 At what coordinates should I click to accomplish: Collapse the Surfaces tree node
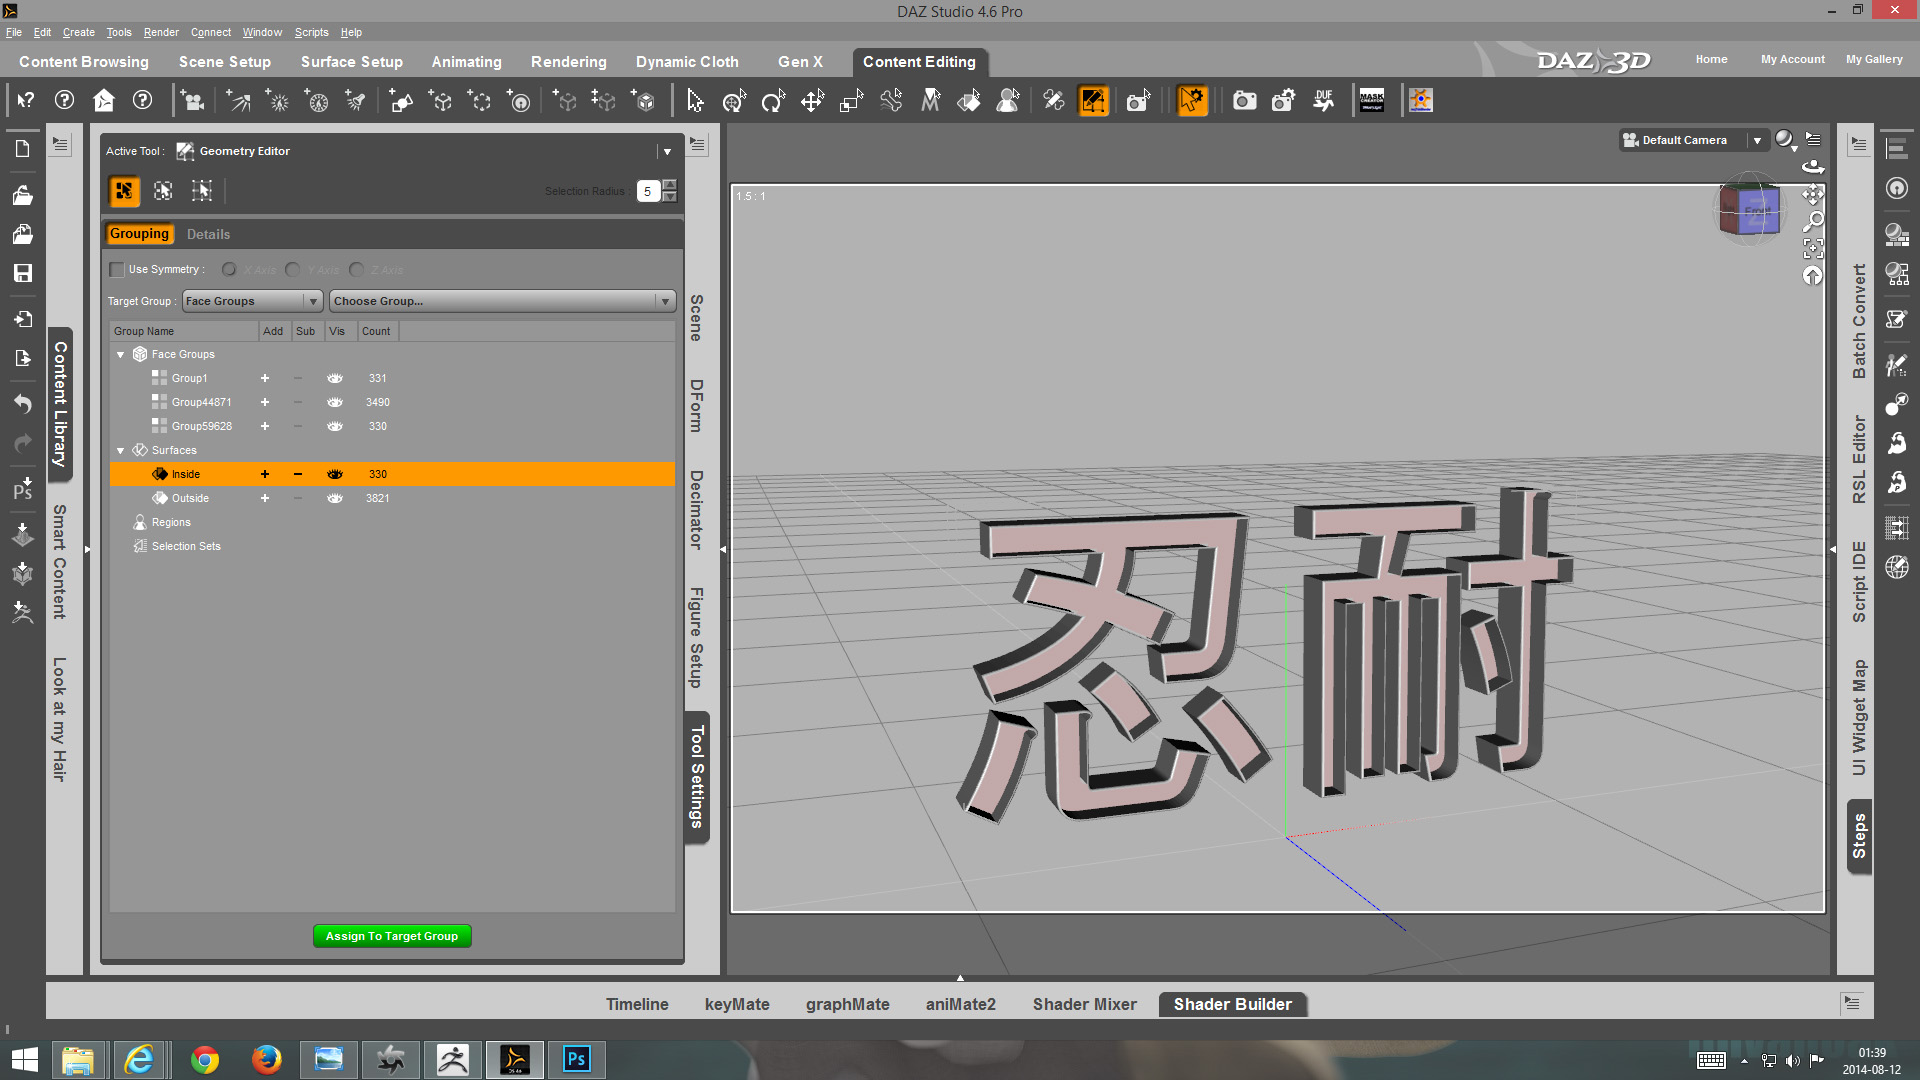[x=121, y=451]
